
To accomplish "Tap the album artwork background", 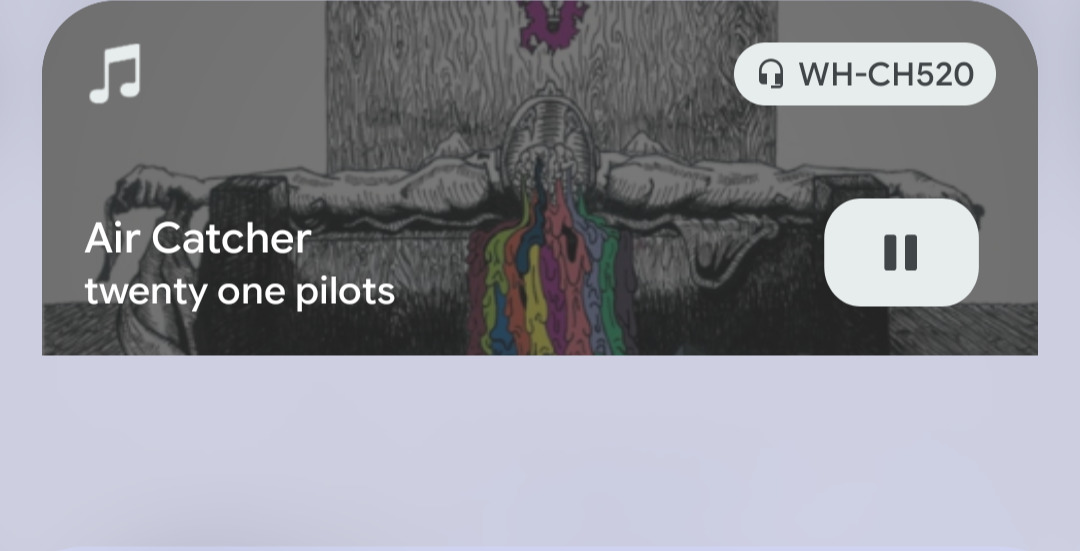I will (540, 178).
